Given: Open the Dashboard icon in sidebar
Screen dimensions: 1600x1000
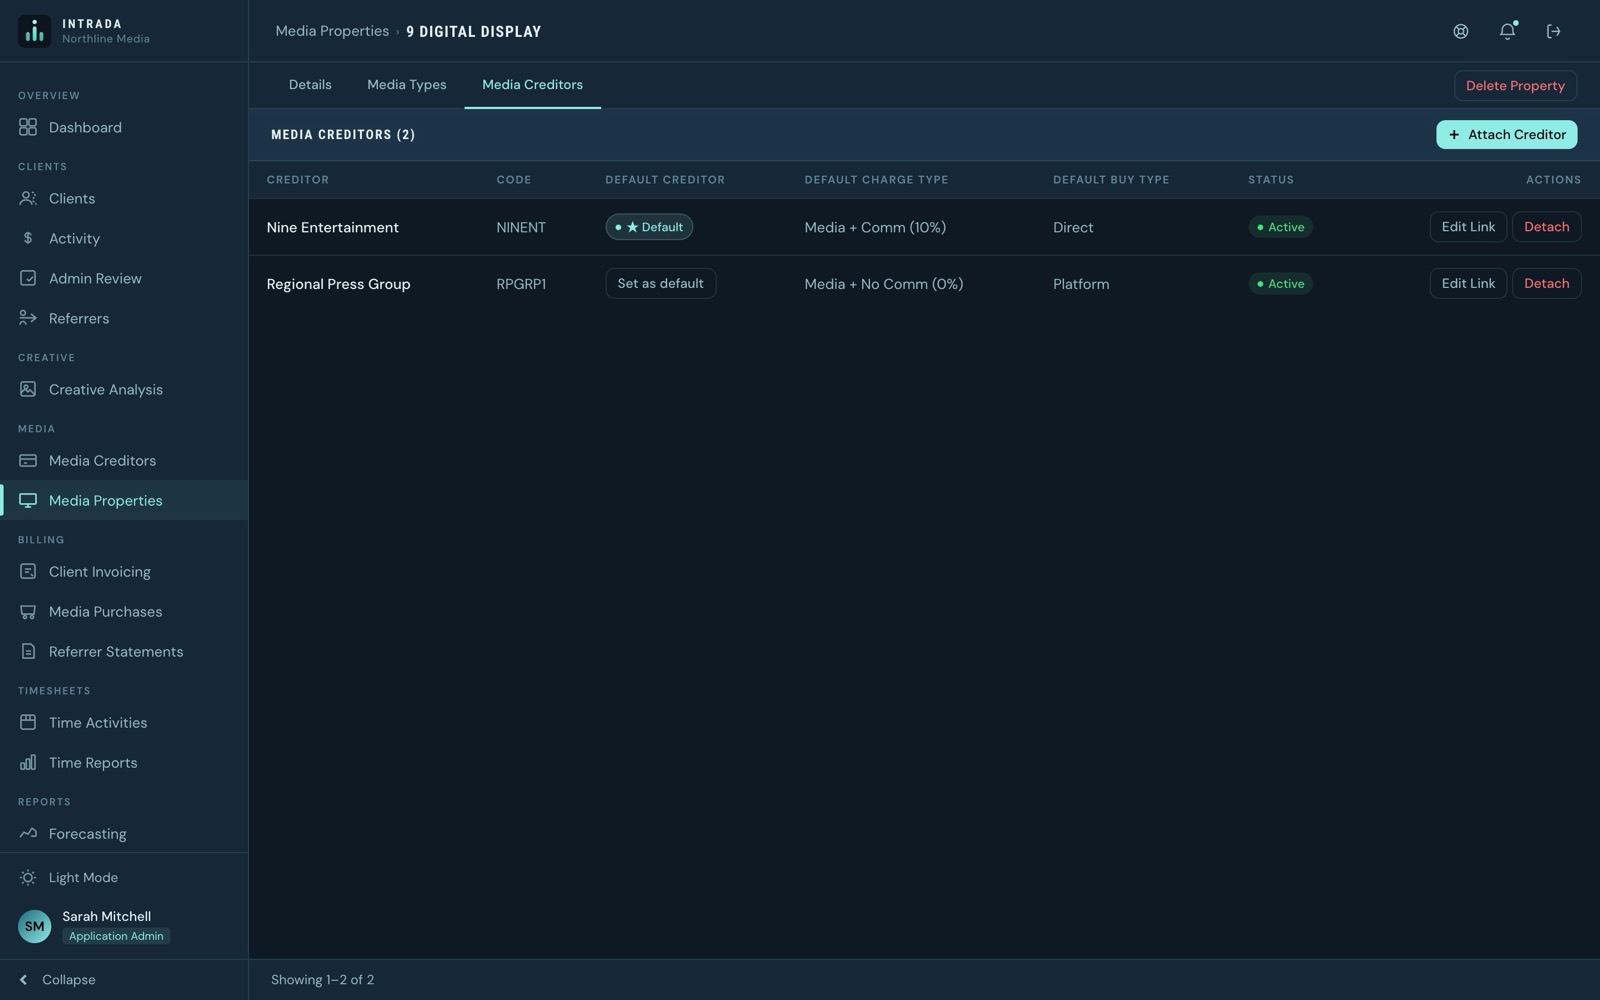Looking at the screenshot, I should (x=28, y=127).
